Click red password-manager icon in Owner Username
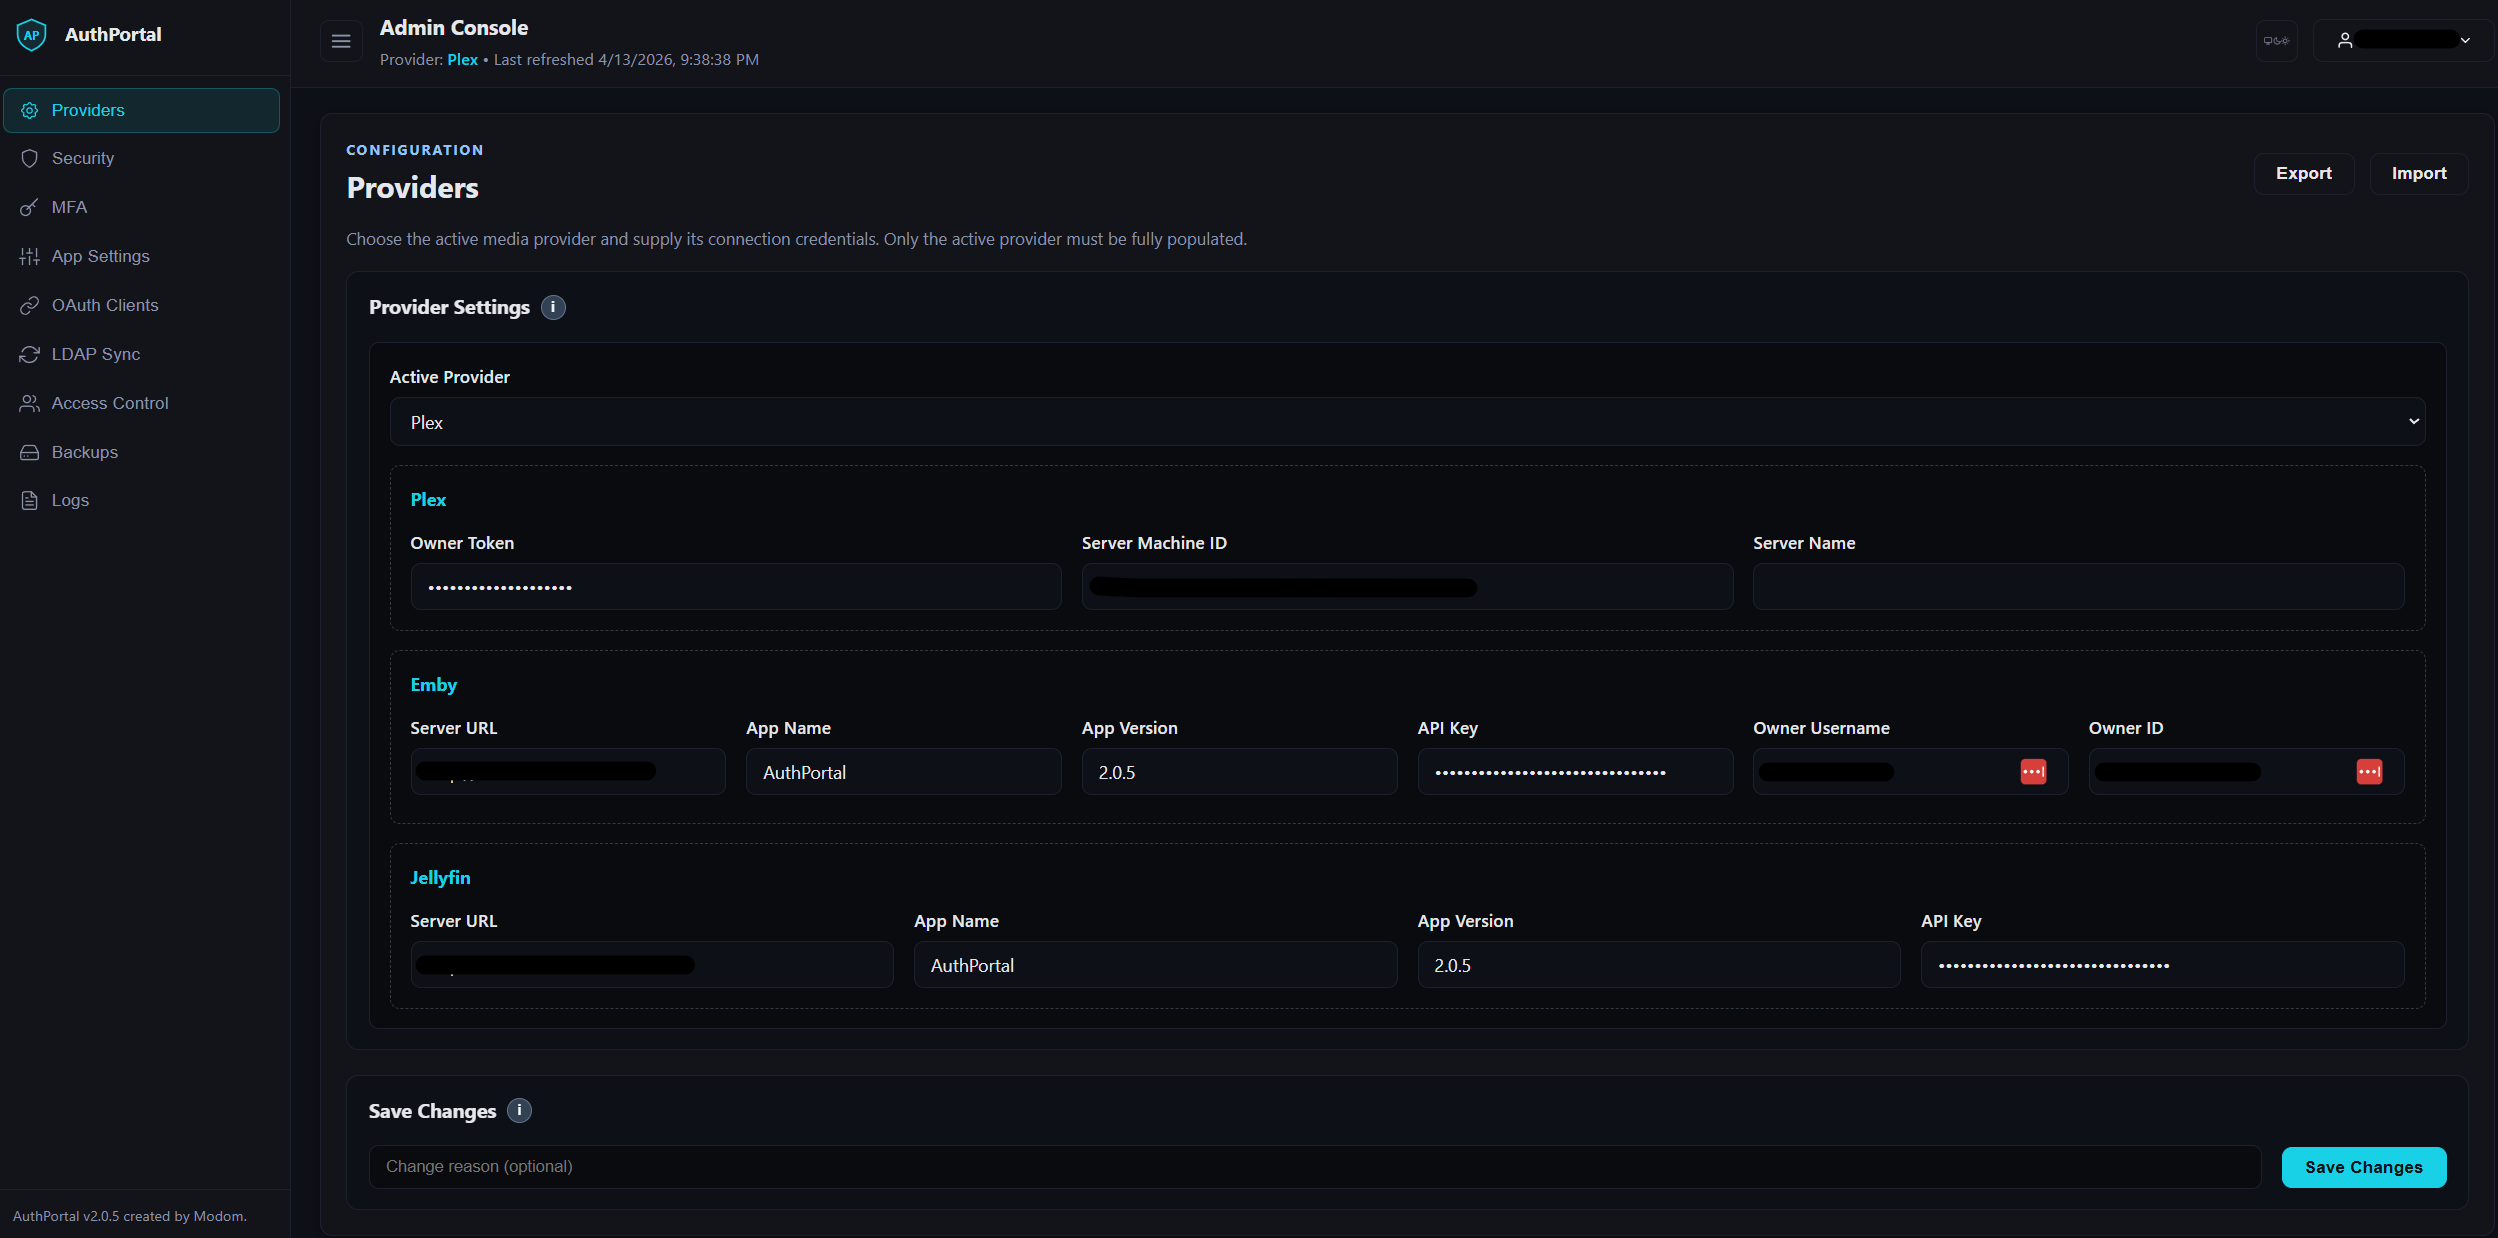Image resolution: width=2498 pixels, height=1238 pixels. [2033, 772]
